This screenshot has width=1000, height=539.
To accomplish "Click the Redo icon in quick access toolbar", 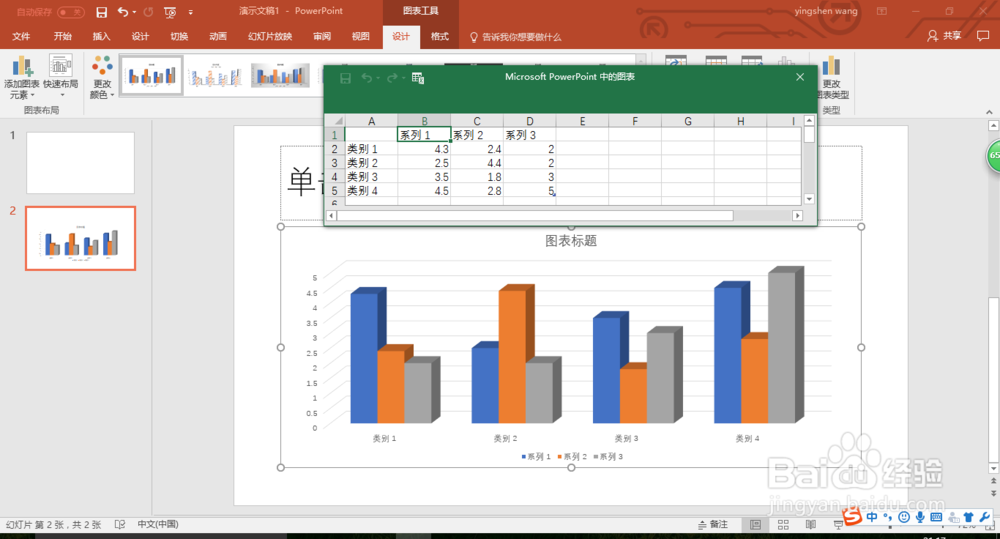I will pos(148,11).
